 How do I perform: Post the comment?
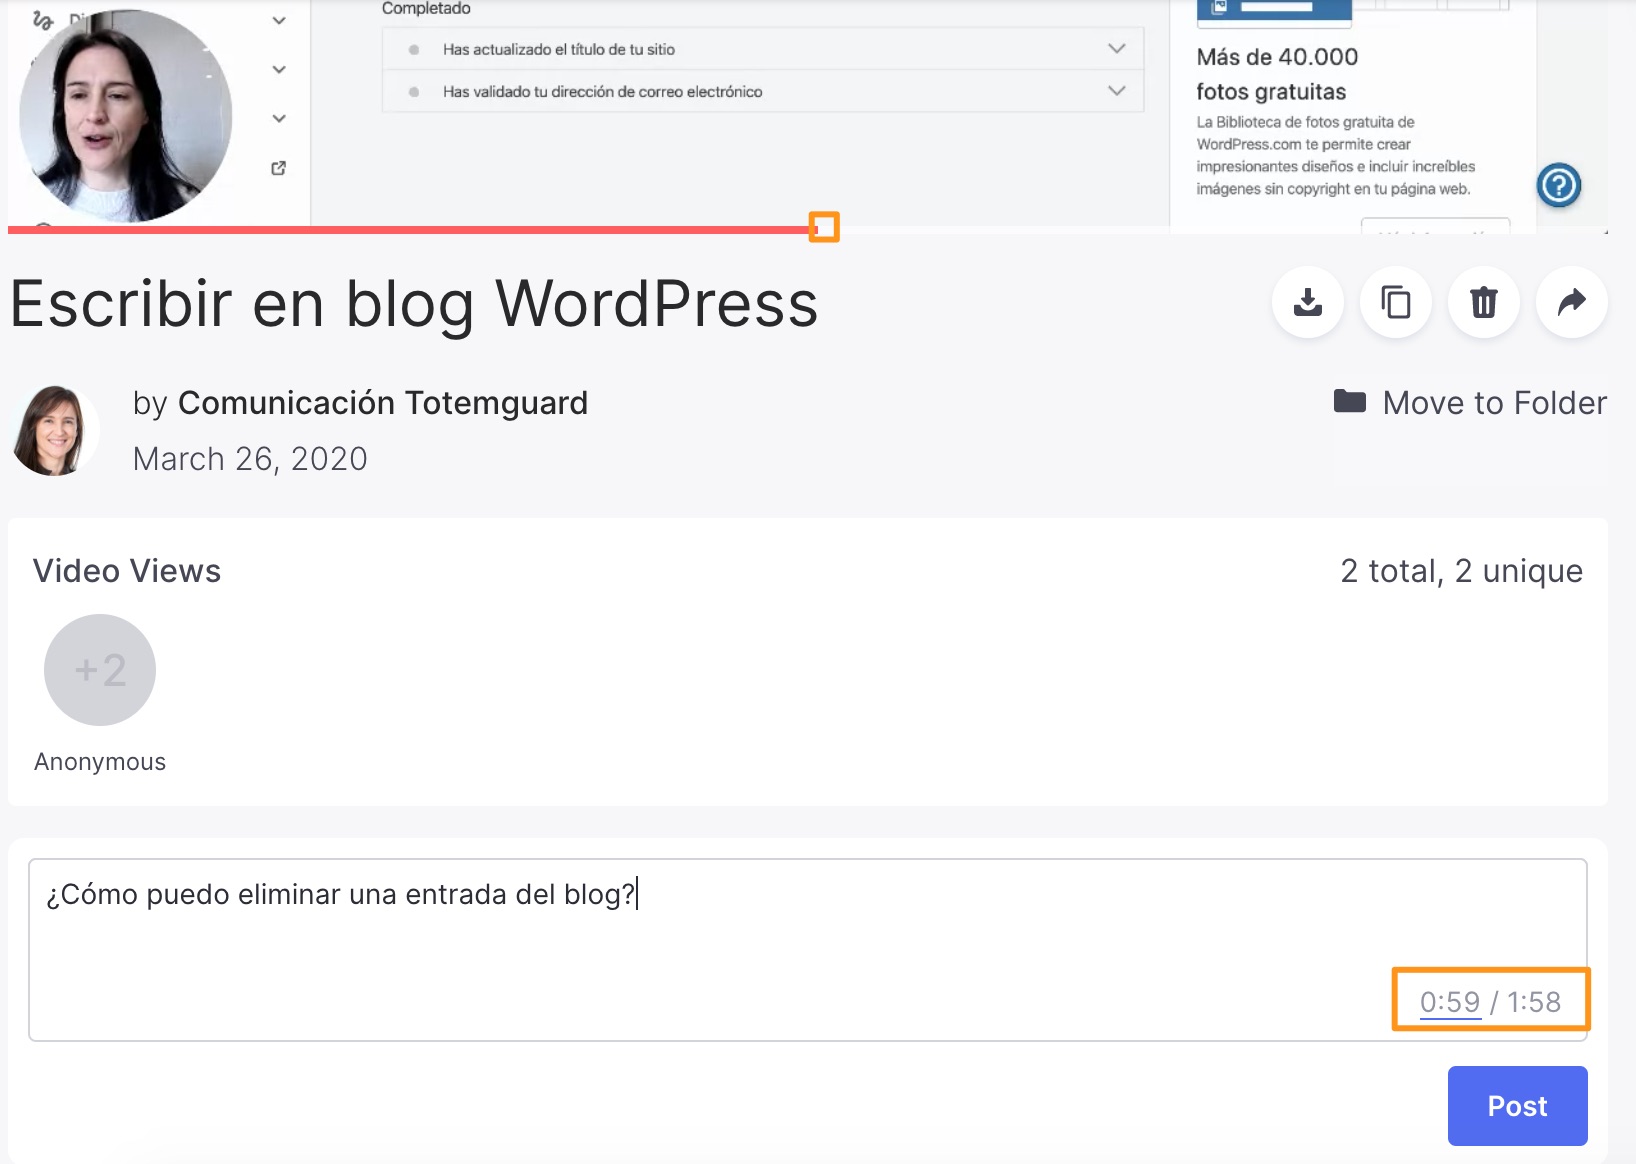[x=1516, y=1106]
